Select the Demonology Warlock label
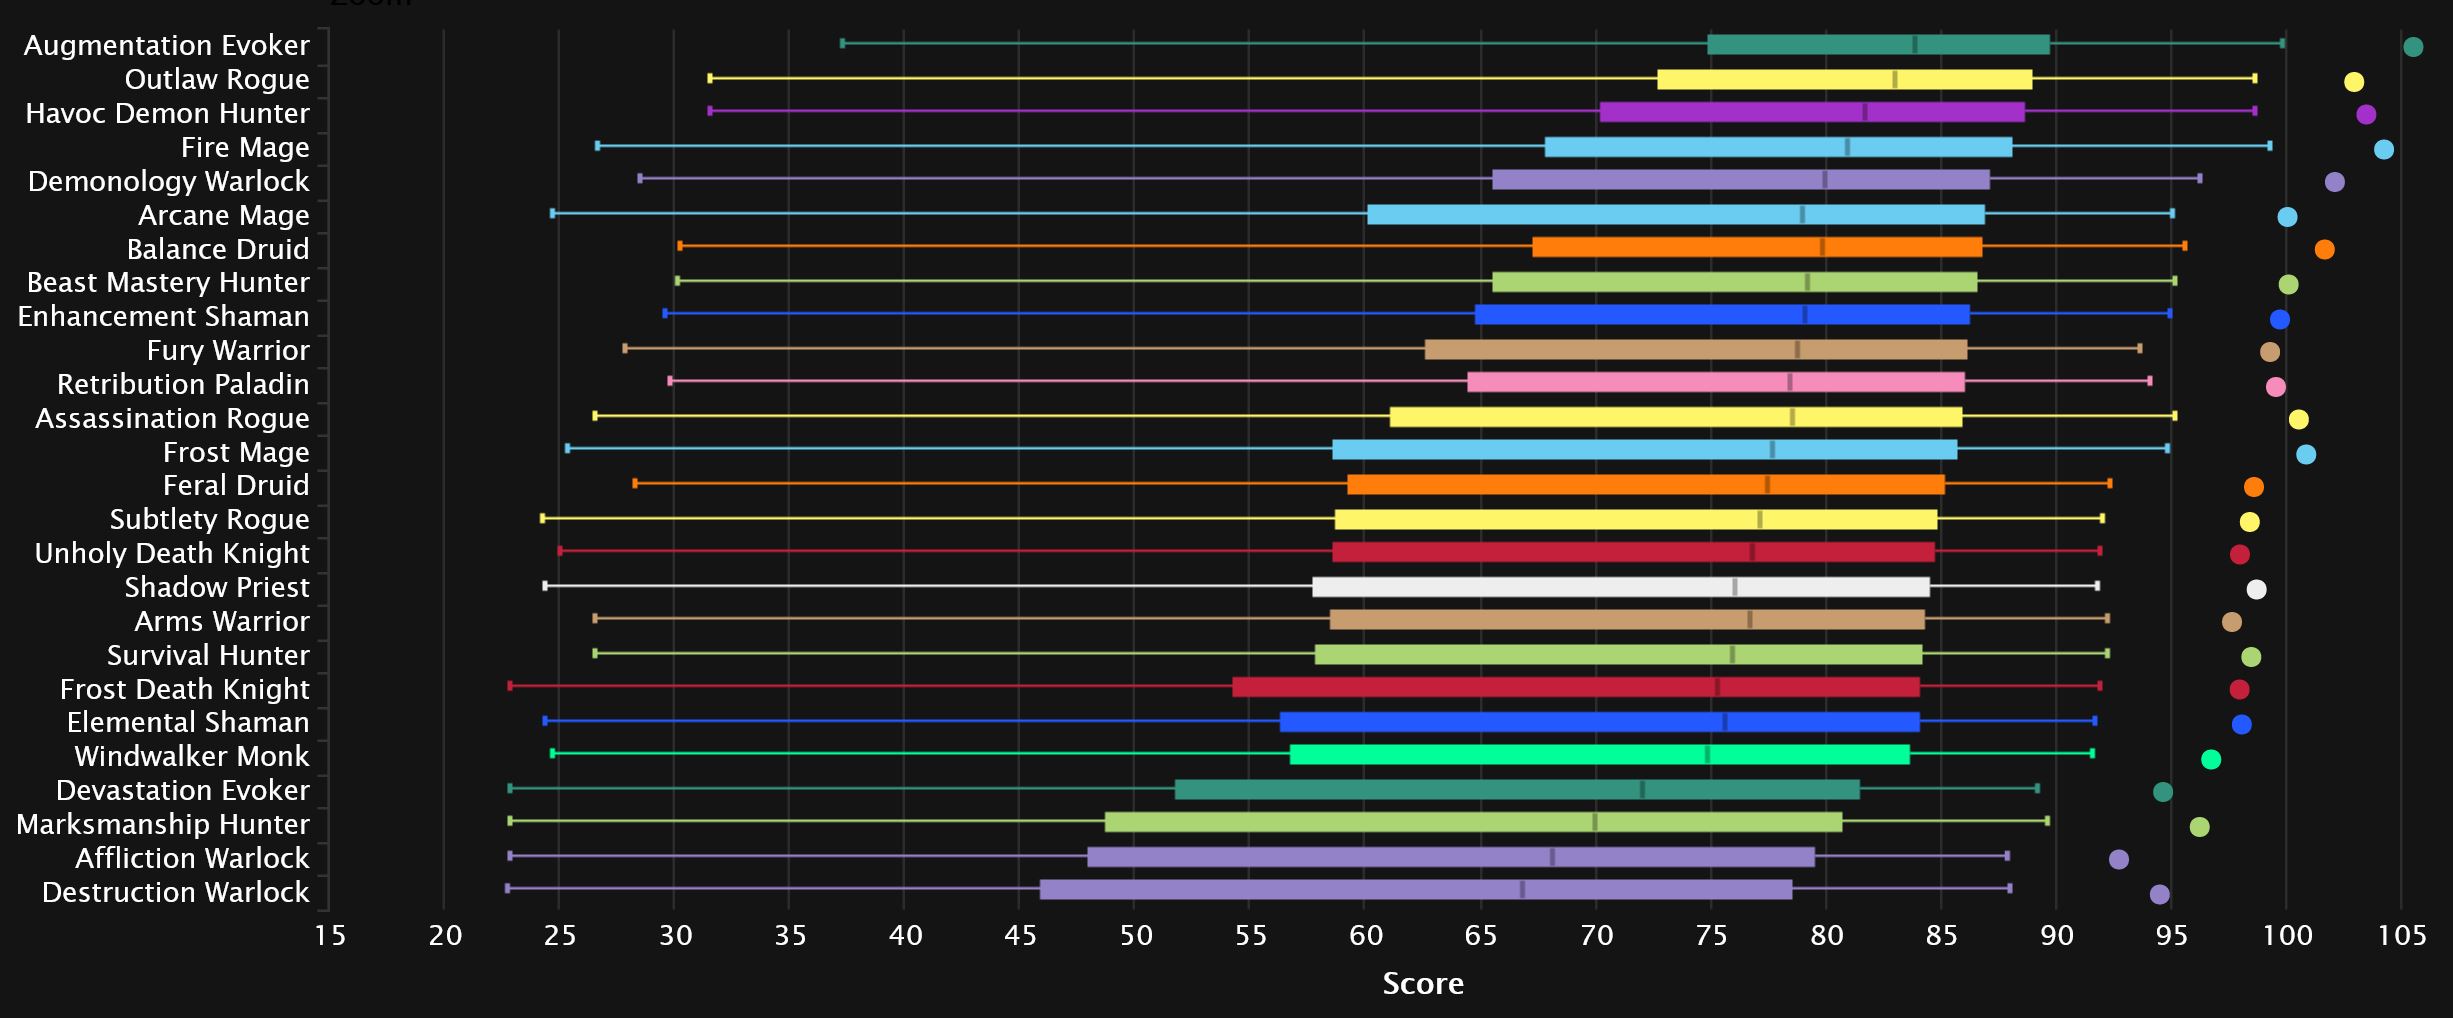 (169, 182)
